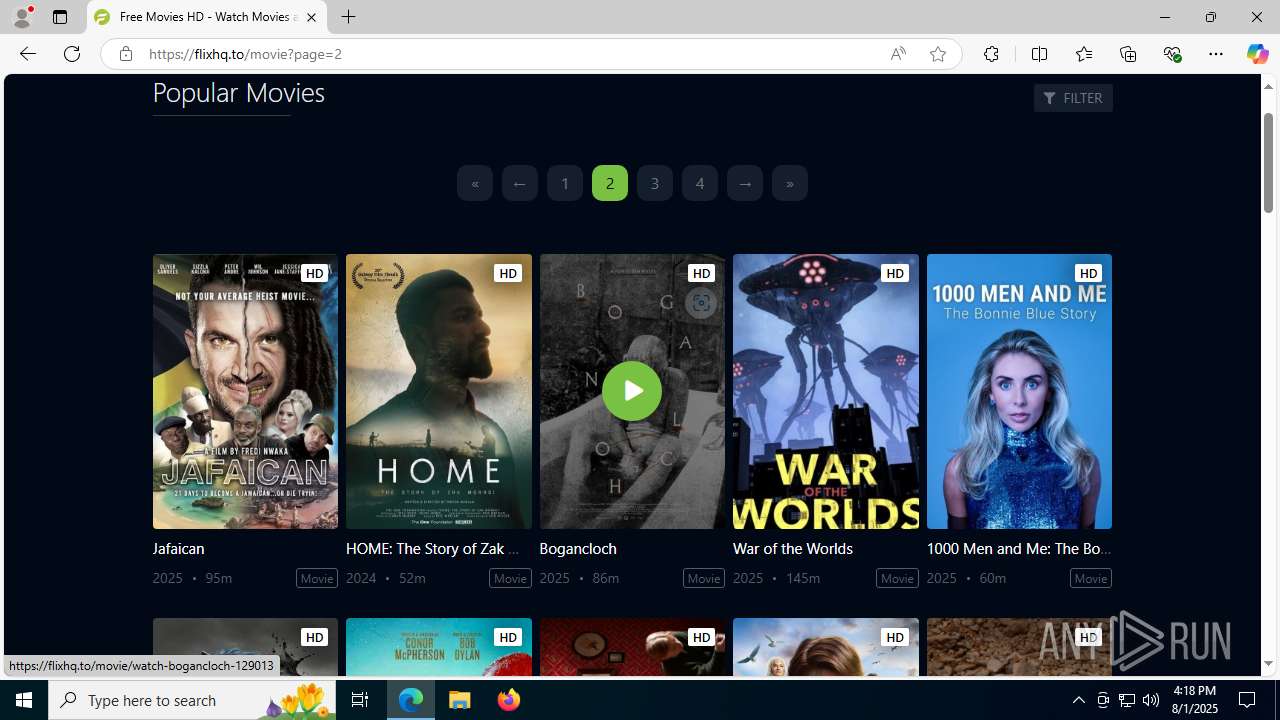Image resolution: width=1280 pixels, height=720 pixels.
Task: Open Read aloud icon in address bar
Action: 898,54
